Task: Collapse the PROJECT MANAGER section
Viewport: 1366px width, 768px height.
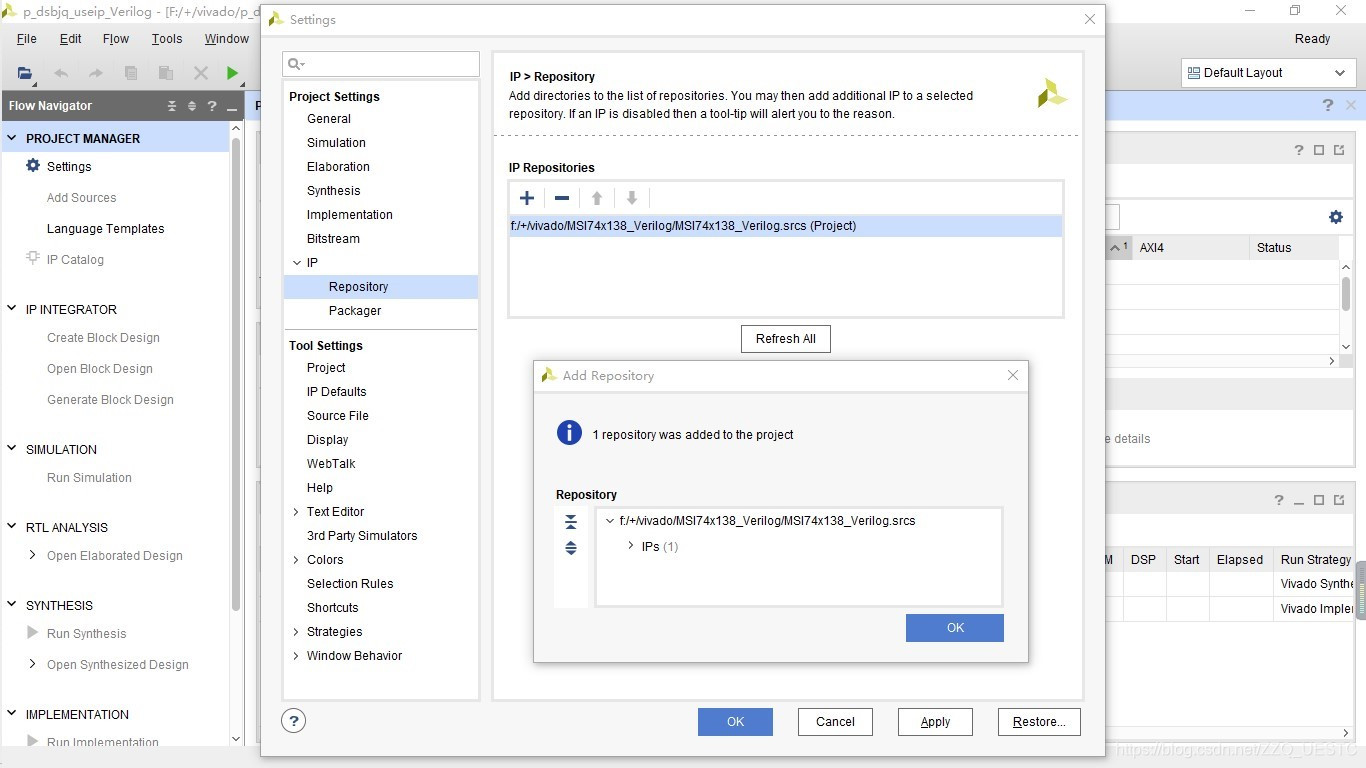Action: tap(12, 138)
